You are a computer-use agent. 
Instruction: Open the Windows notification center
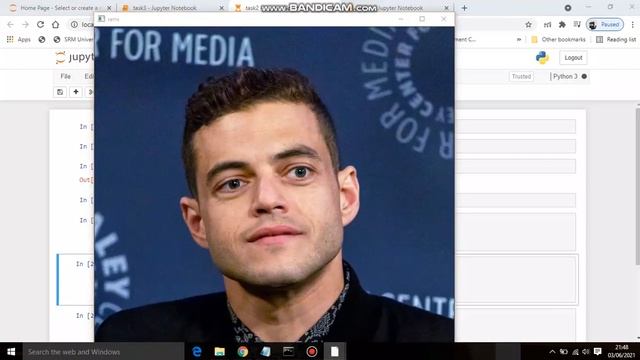point(598,351)
